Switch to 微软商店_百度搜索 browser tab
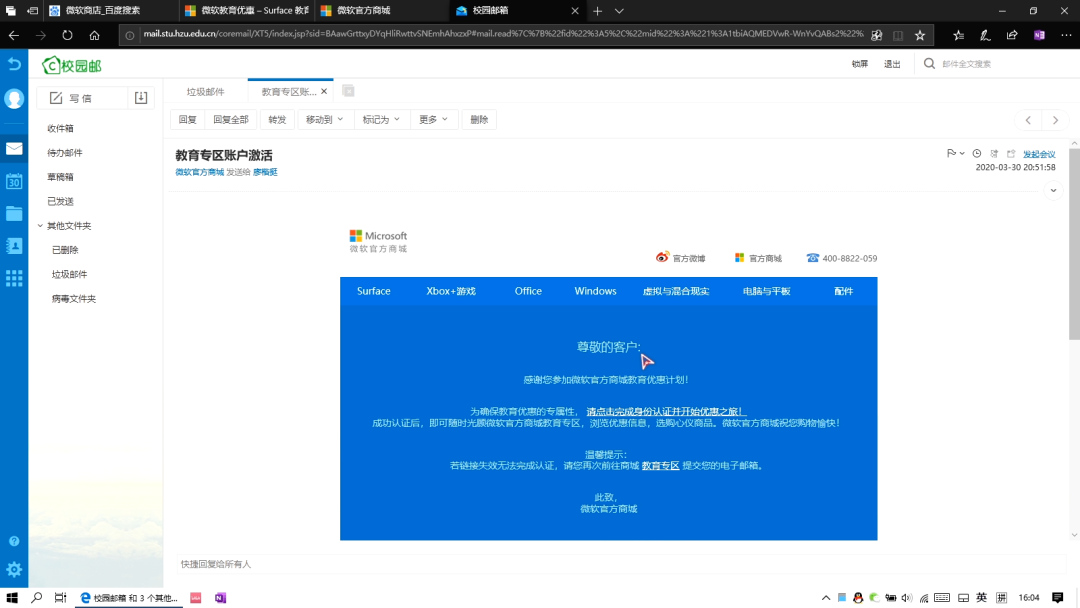This screenshot has height=608, width=1080. click(111, 11)
